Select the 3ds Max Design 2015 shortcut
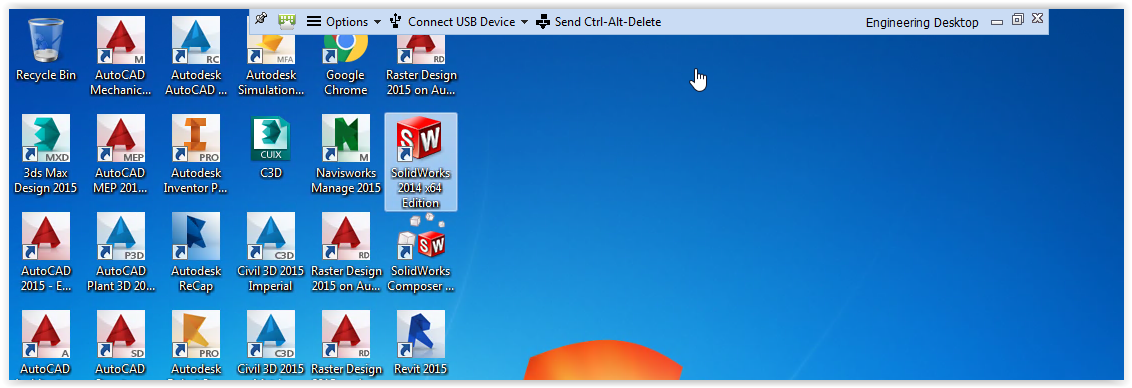 (46, 155)
